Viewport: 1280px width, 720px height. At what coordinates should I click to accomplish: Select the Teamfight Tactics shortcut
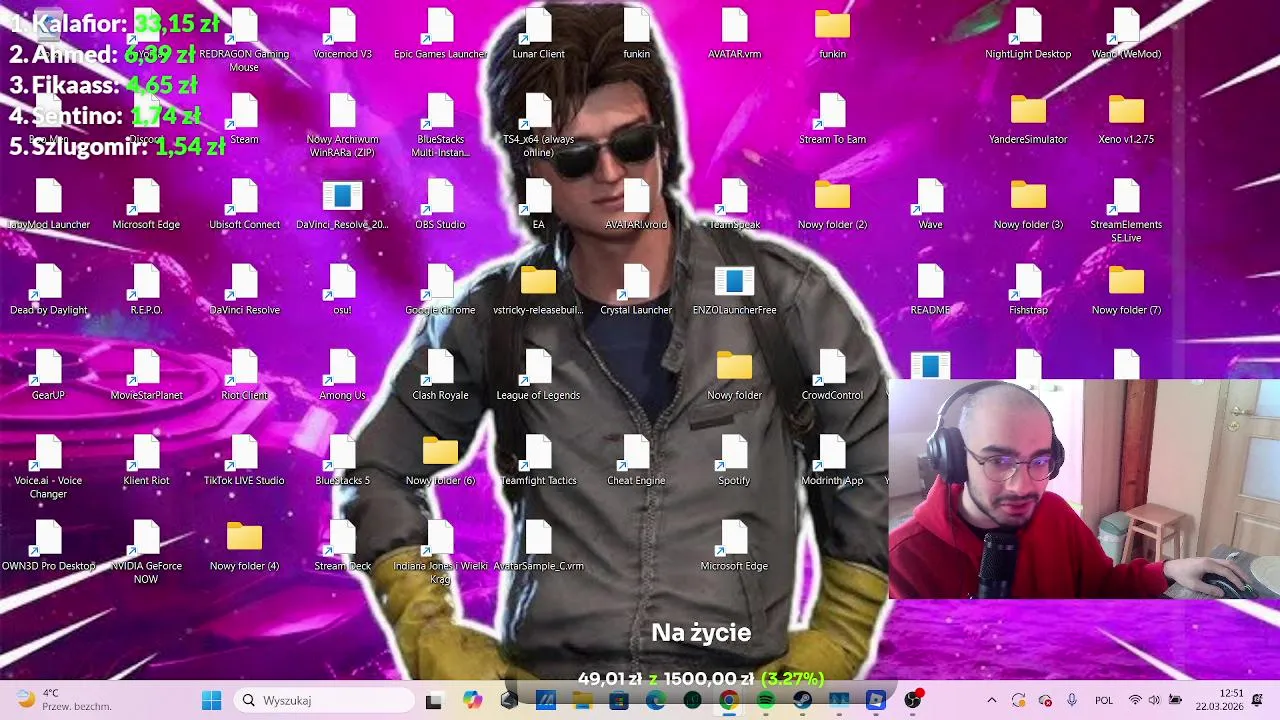tap(538, 461)
